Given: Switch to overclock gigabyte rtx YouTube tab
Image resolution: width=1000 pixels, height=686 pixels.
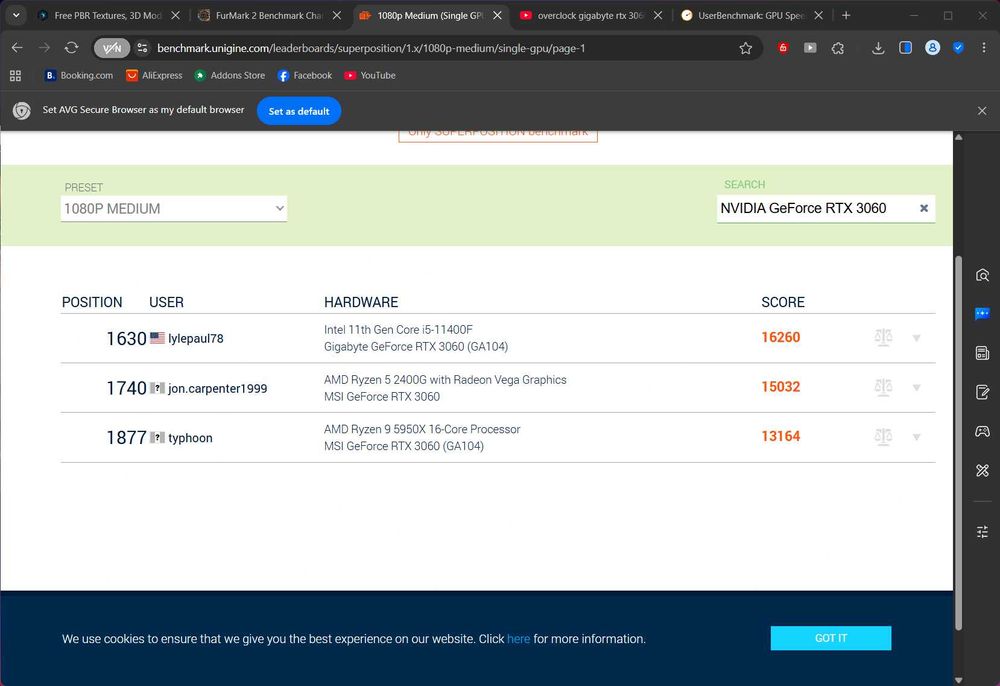Looking at the screenshot, I should click(590, 15).
